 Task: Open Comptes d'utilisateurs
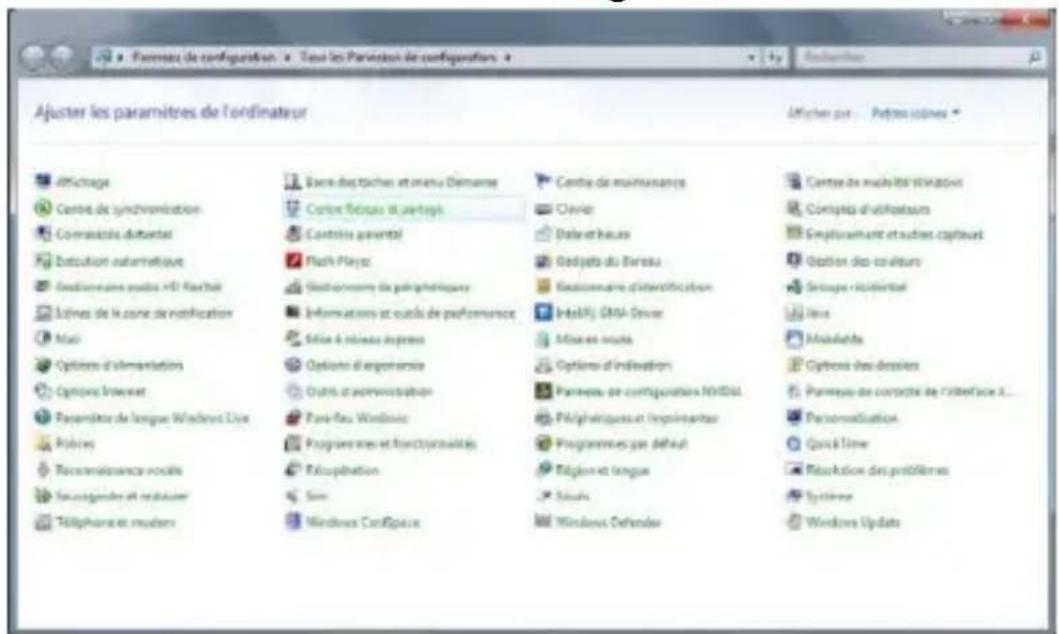click(x=868, y=209)
